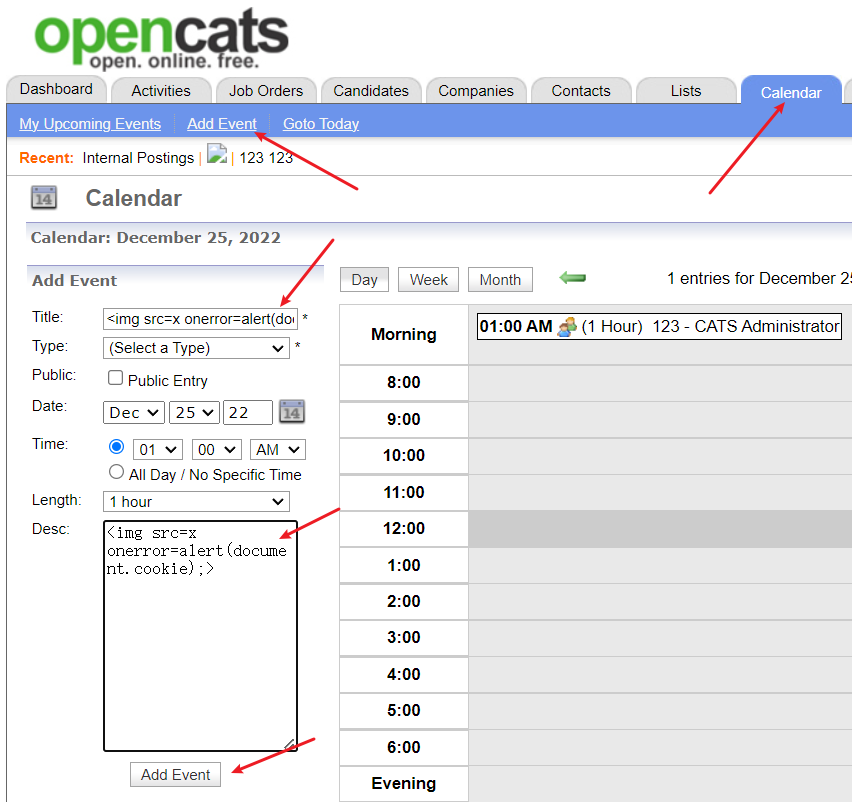Click the 2:00 time slot label
This screenshot has height=802, width=852.
pos(404,601)
